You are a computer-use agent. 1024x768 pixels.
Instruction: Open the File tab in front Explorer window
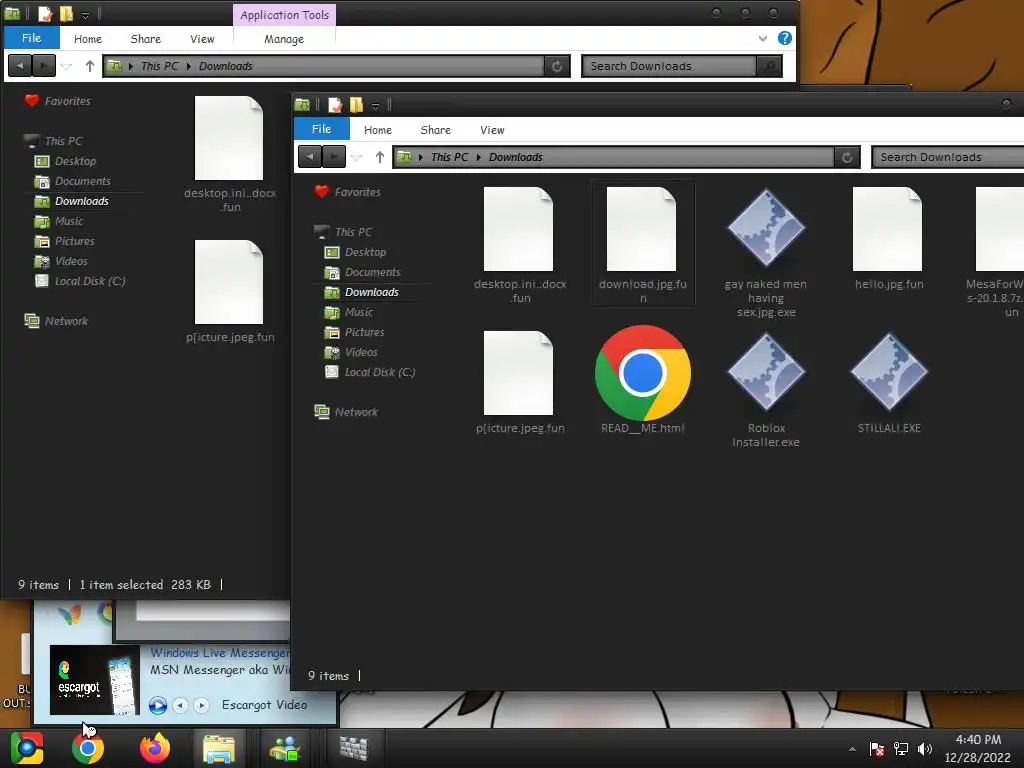pyautogui.click(x=321, y=129)
